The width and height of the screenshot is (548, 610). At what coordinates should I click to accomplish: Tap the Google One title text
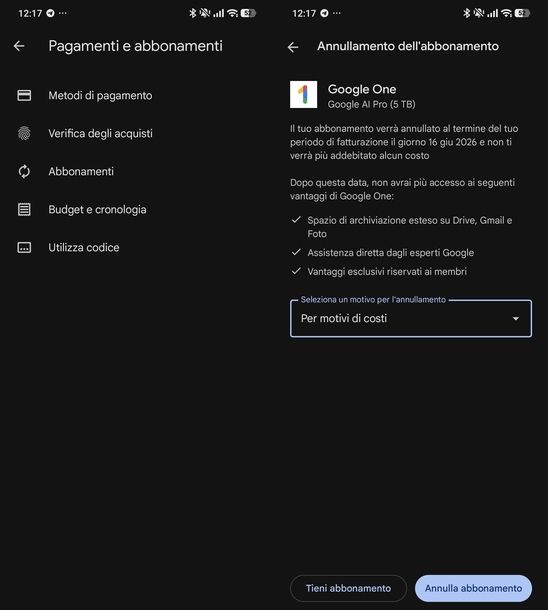(x=362, y=89)
